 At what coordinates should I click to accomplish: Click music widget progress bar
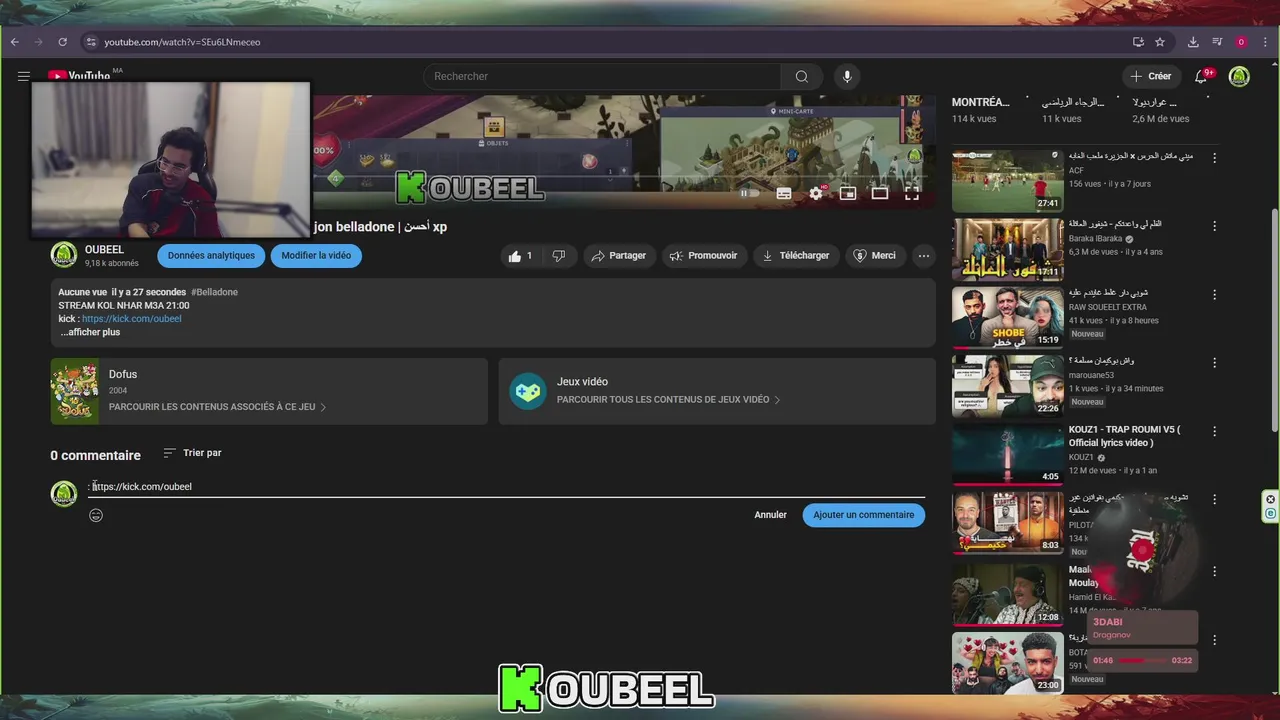[x=1143, y=660]
